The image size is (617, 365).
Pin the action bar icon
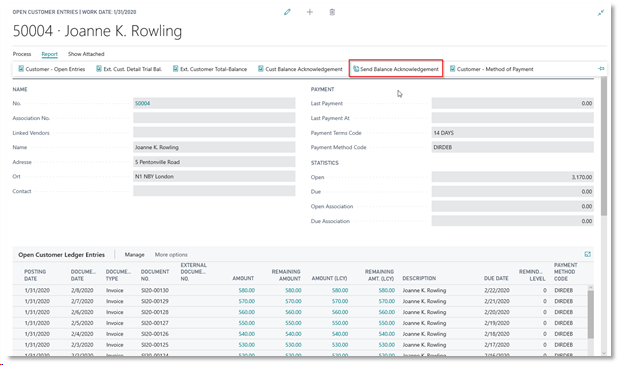pos(601,69)
